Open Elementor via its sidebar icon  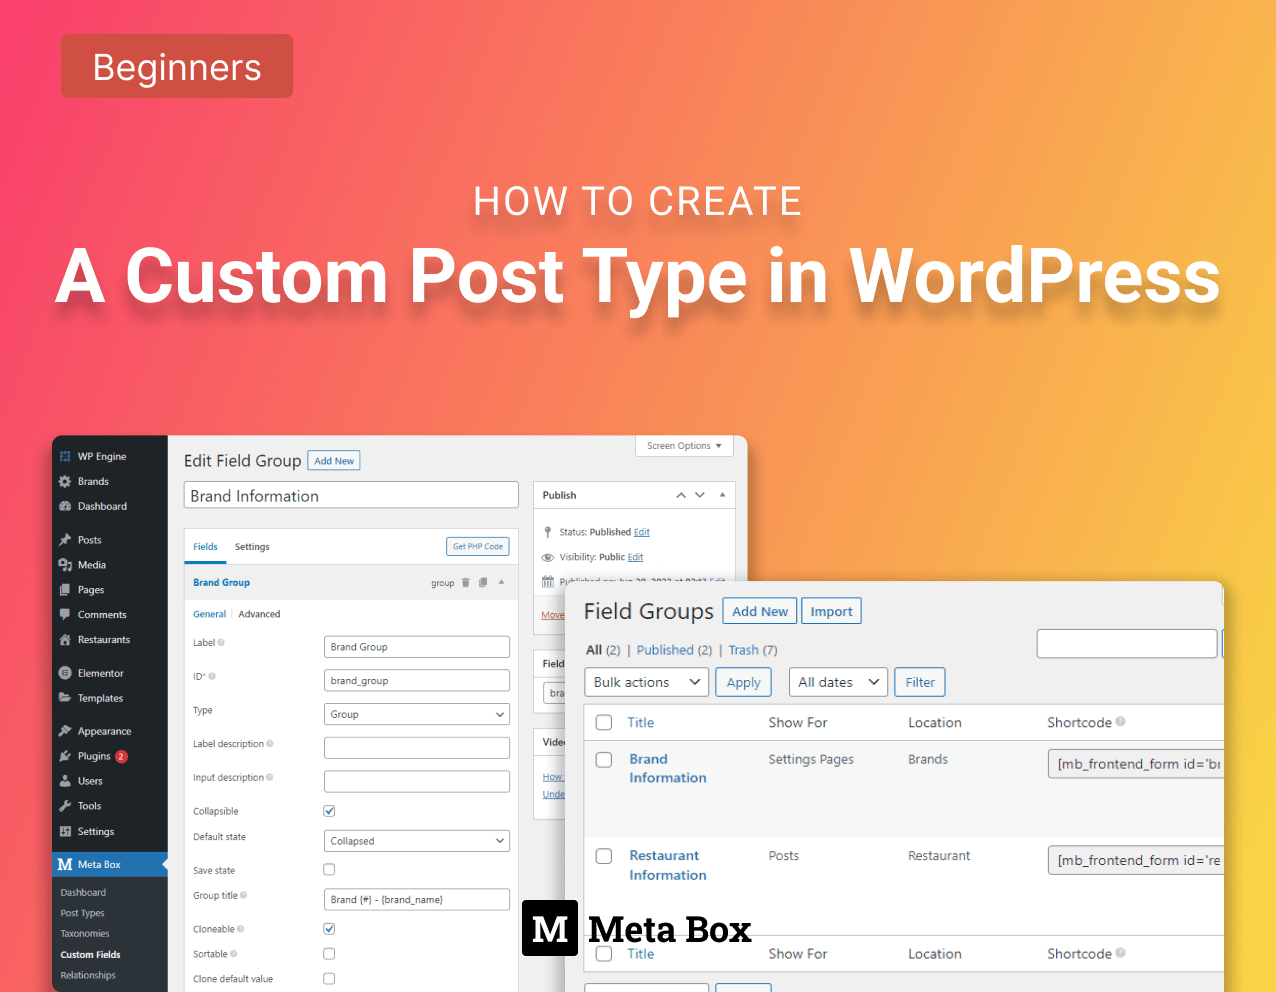pos(65,673)
